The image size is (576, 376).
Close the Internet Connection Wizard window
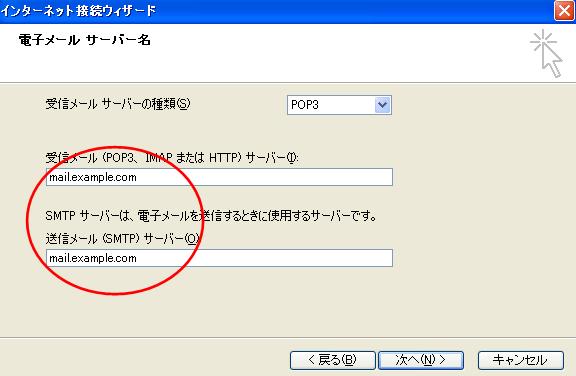564,11
